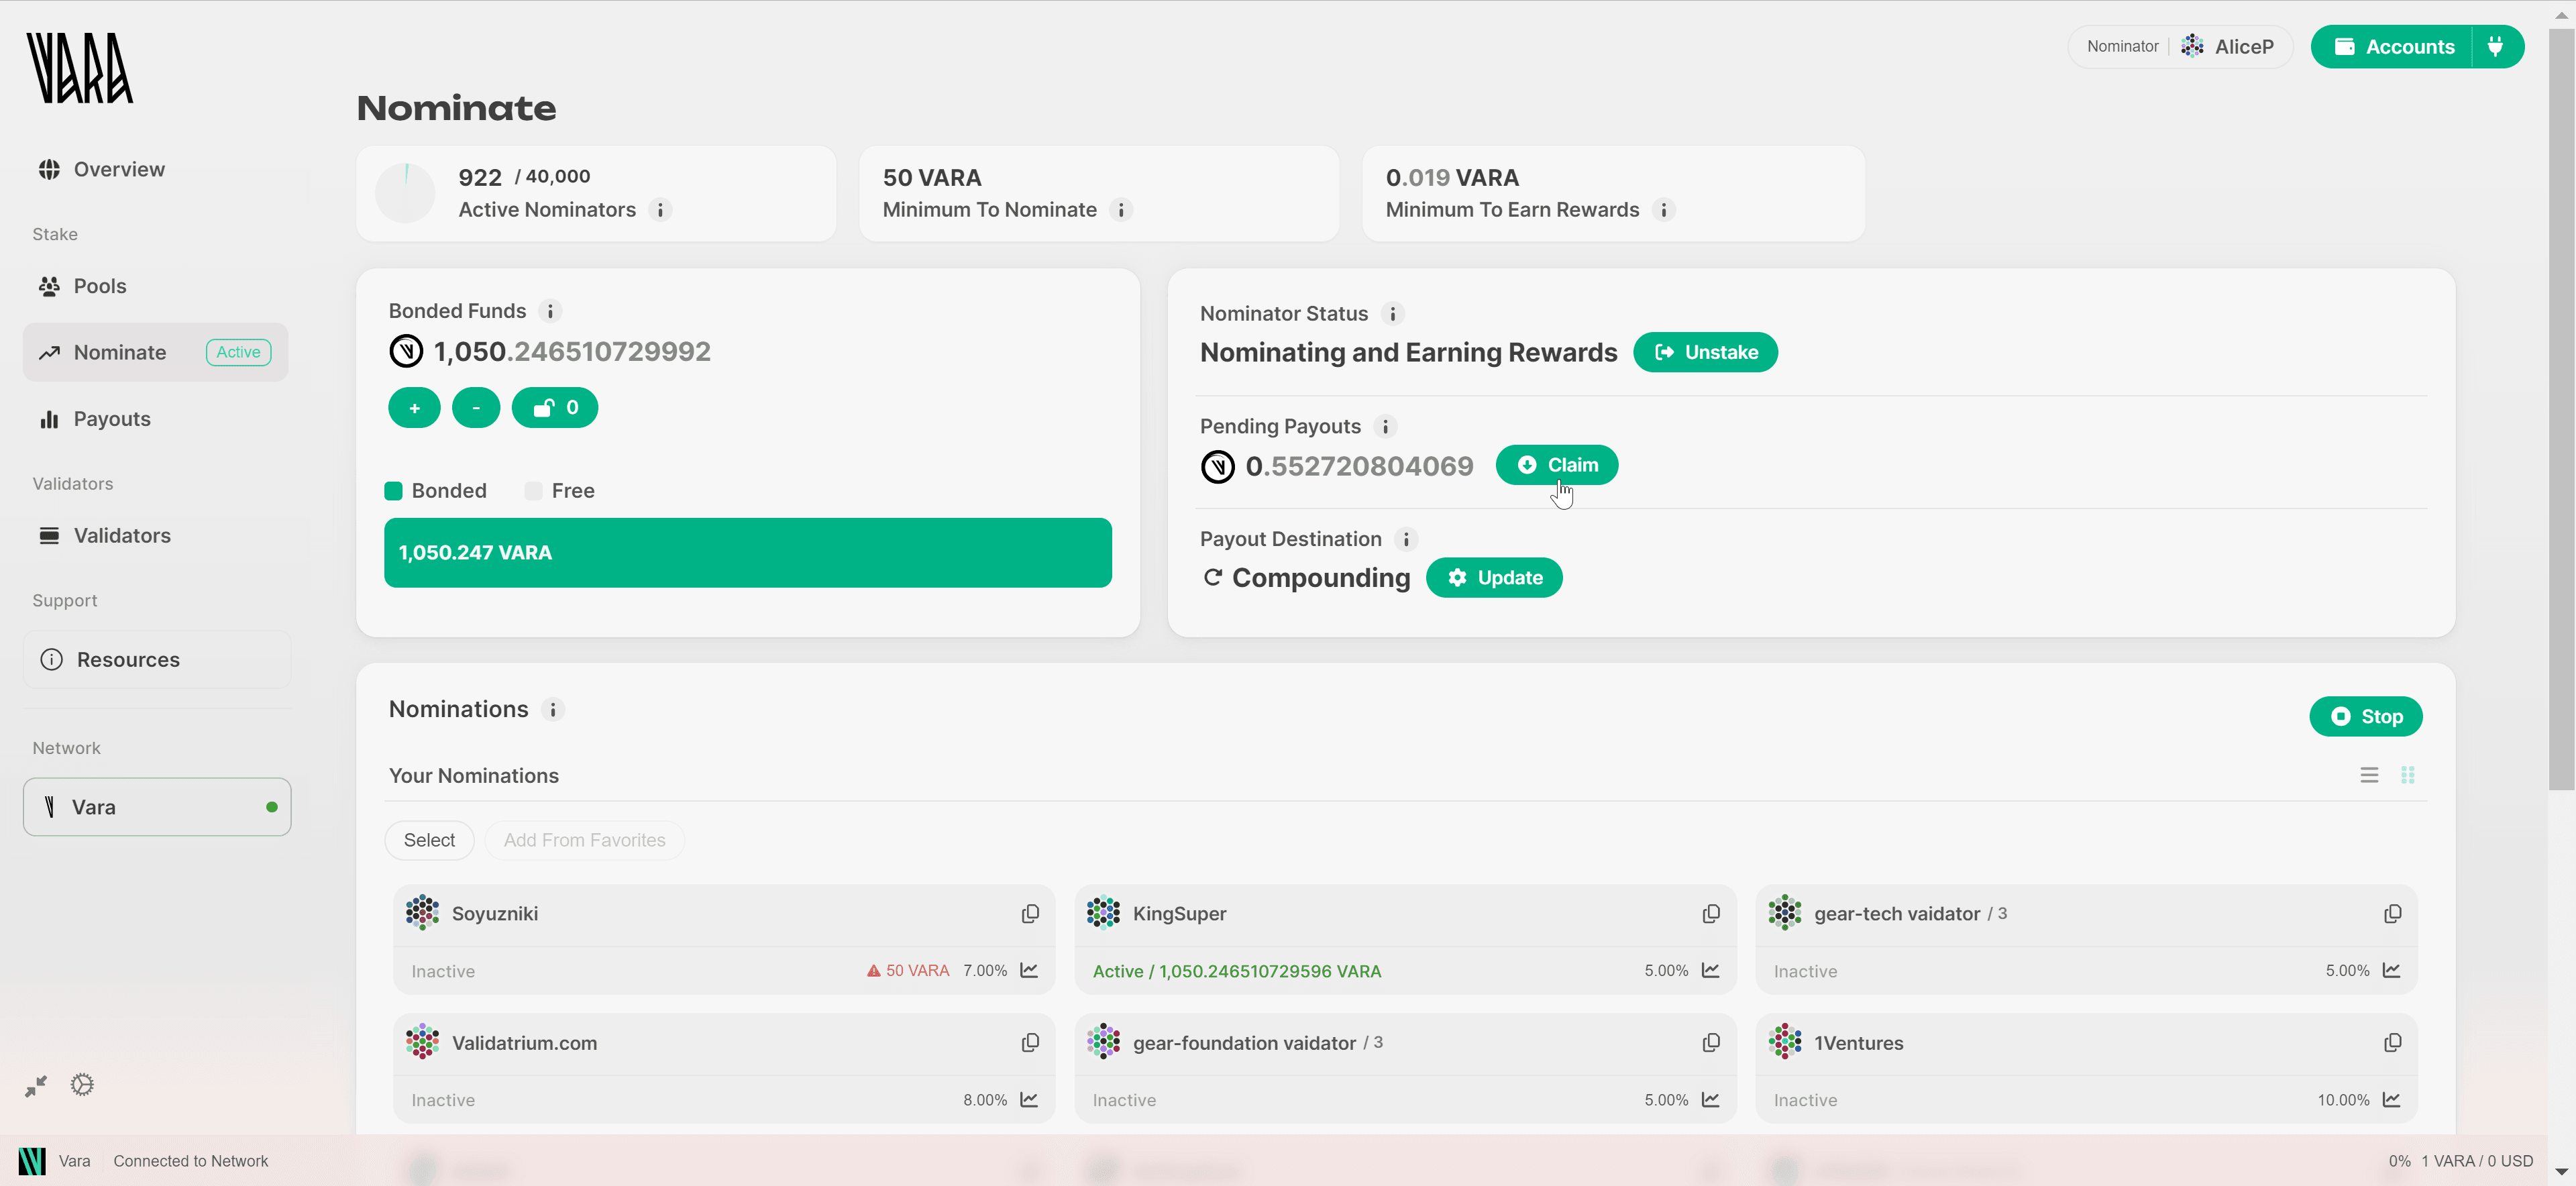Screen dimensions: 2576x1186
Task: Switch nominations to grid view
Action: pyautogui.click(x=2409, y=775)
